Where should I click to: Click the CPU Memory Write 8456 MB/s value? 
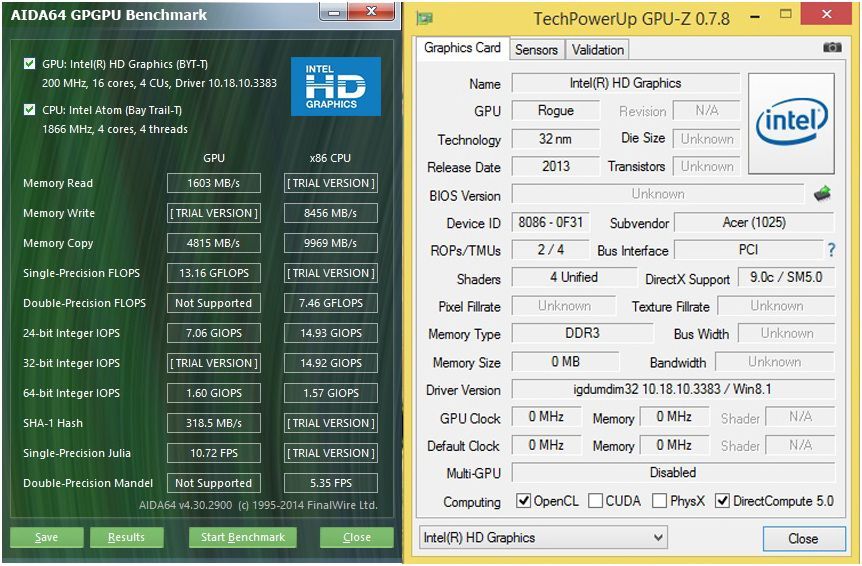point(331,213)
